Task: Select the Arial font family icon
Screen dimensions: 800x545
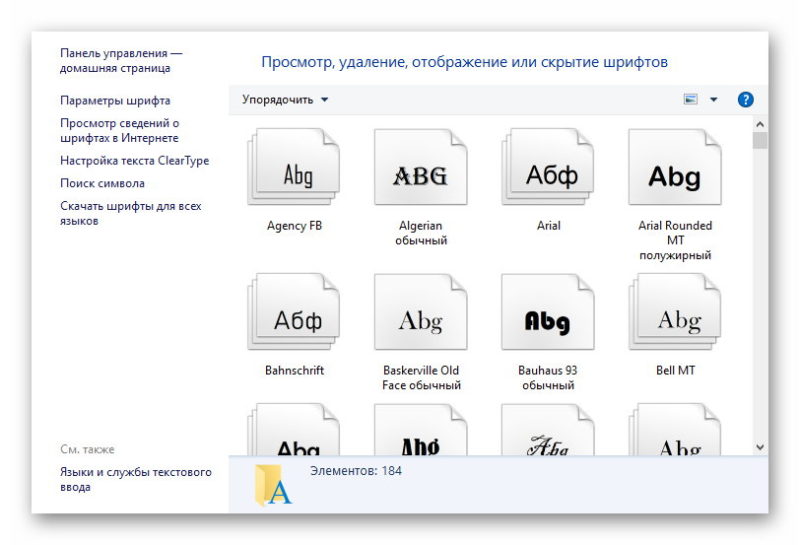Action: click(548, 167)
